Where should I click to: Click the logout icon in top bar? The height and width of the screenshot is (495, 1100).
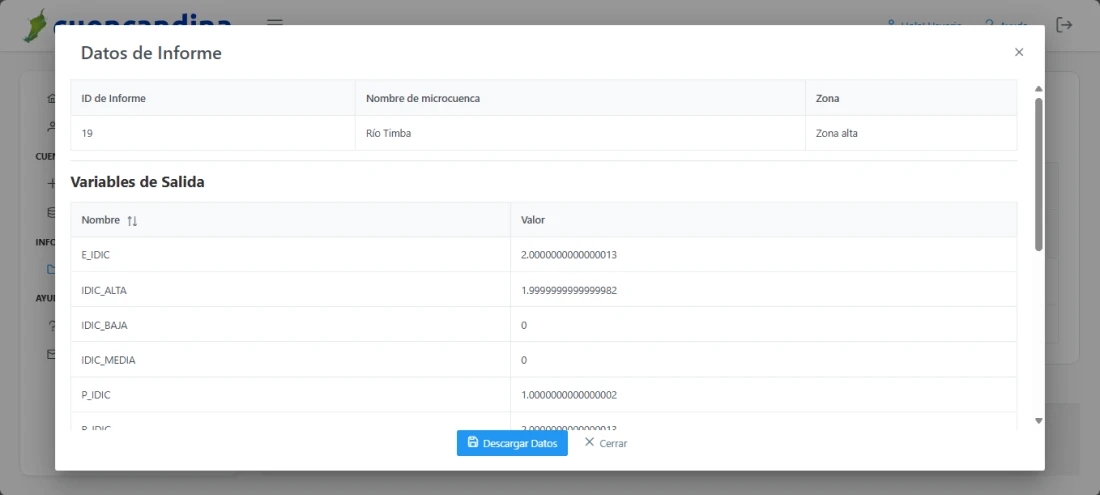(1064, 25)
